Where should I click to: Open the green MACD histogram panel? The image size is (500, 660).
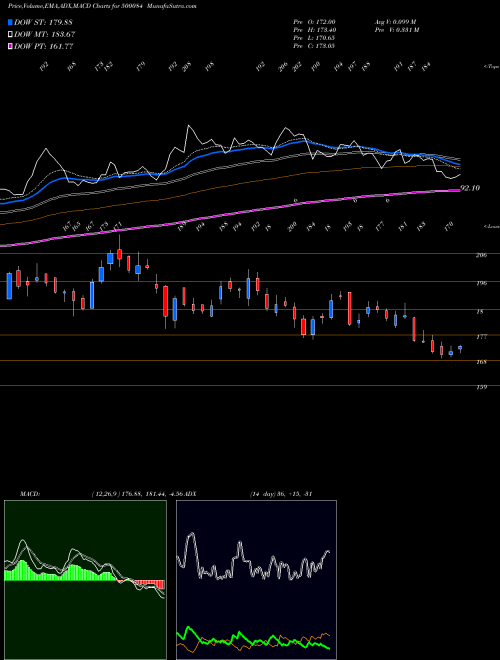point(85,580)
